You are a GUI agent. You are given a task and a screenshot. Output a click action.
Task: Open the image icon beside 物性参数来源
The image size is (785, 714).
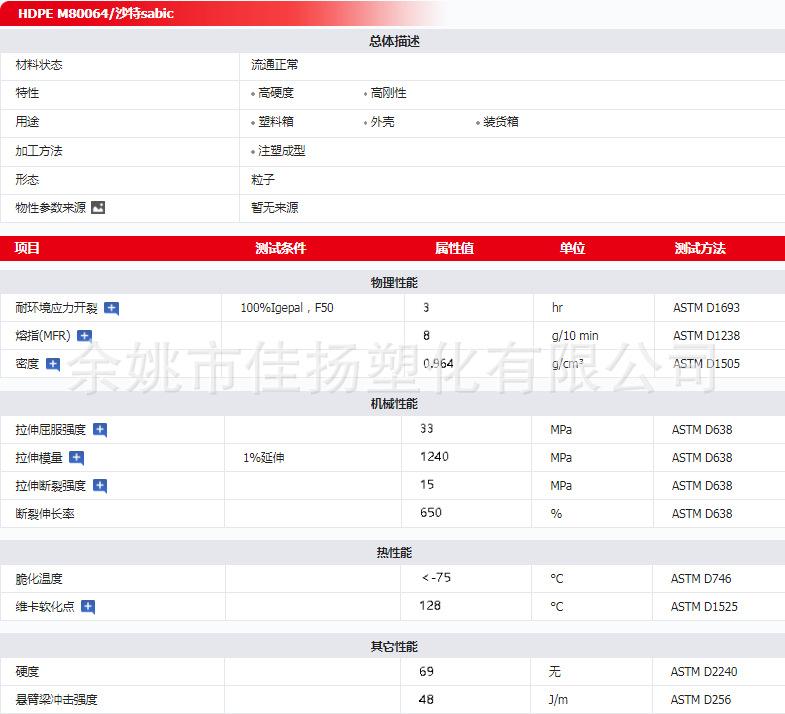tap(98, 208)
